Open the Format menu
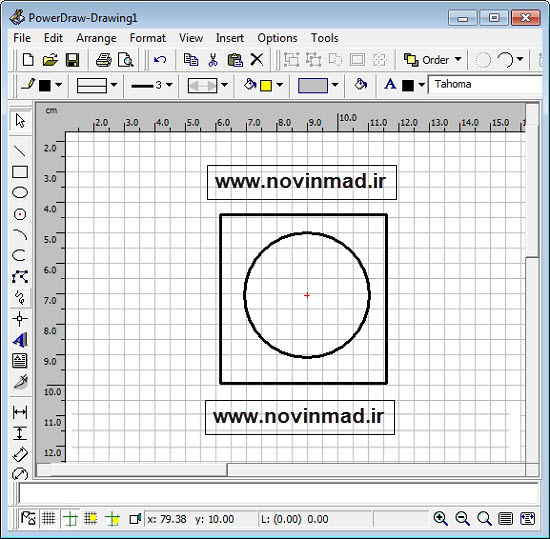 [147, 38]
